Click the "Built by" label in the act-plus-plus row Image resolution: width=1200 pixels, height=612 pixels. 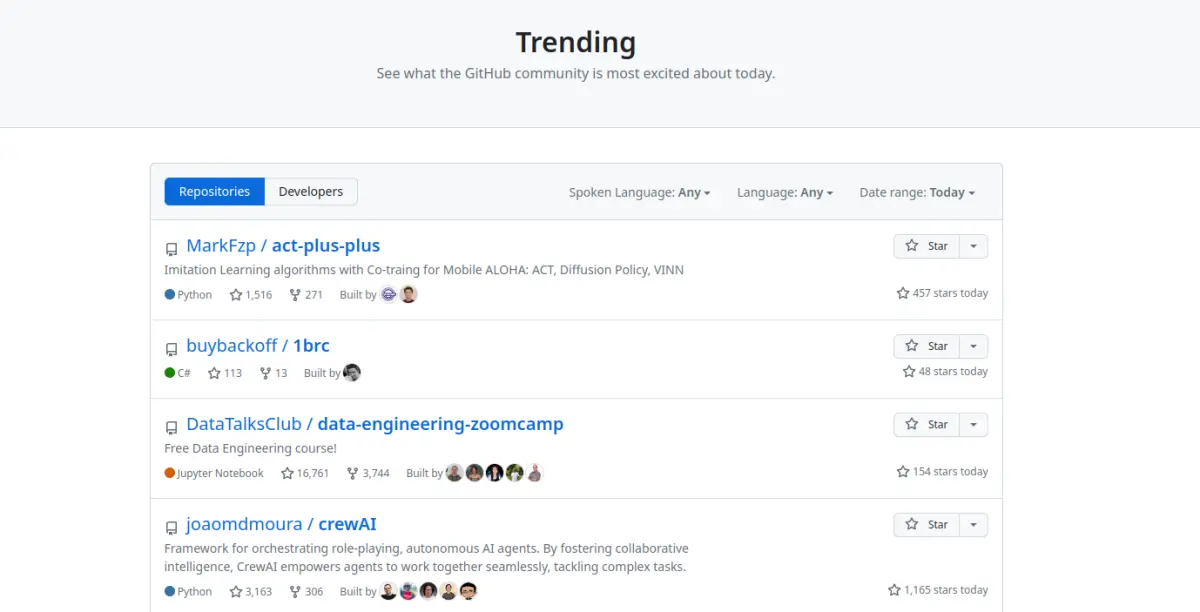click(x=358, y=295)
